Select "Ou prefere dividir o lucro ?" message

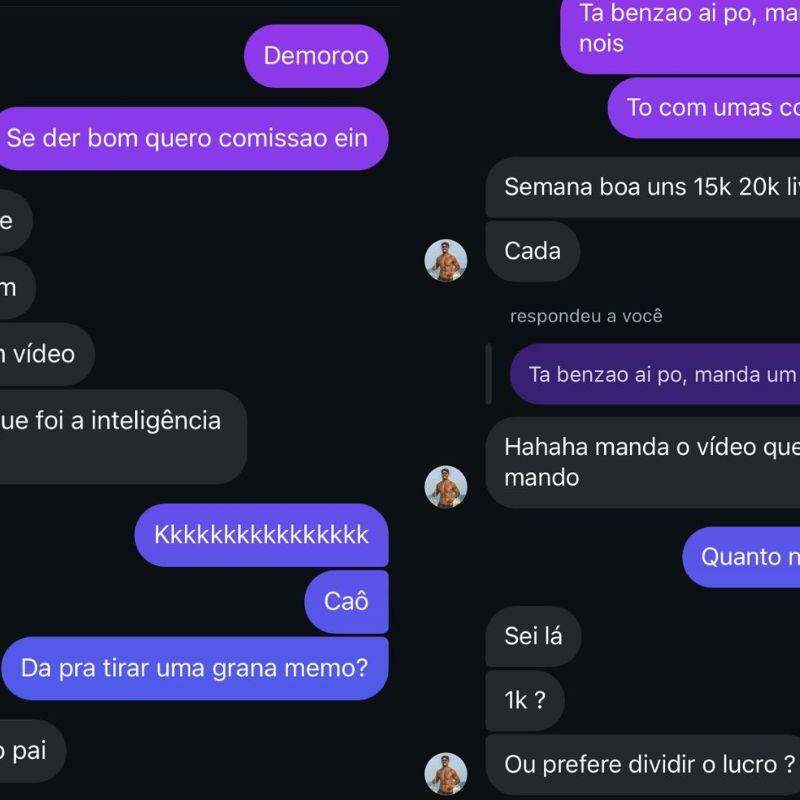(642, 765)
